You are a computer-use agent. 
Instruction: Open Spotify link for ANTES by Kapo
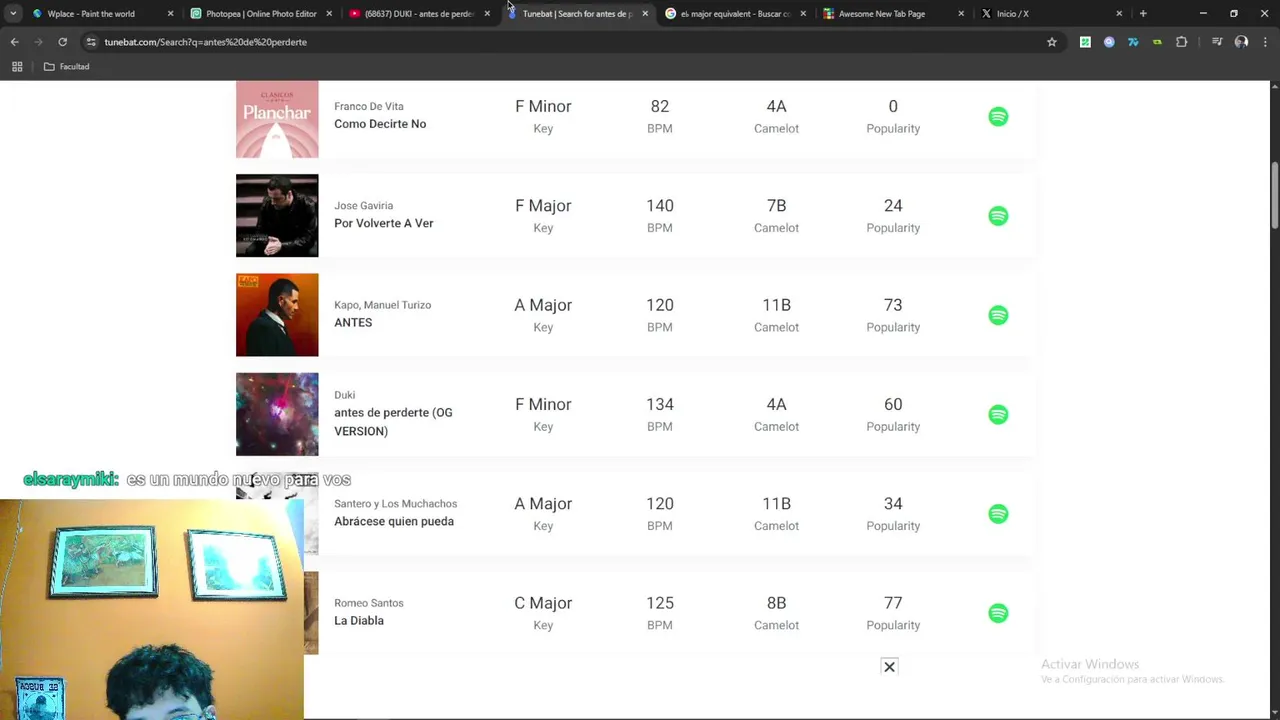[x=998, y=315]
